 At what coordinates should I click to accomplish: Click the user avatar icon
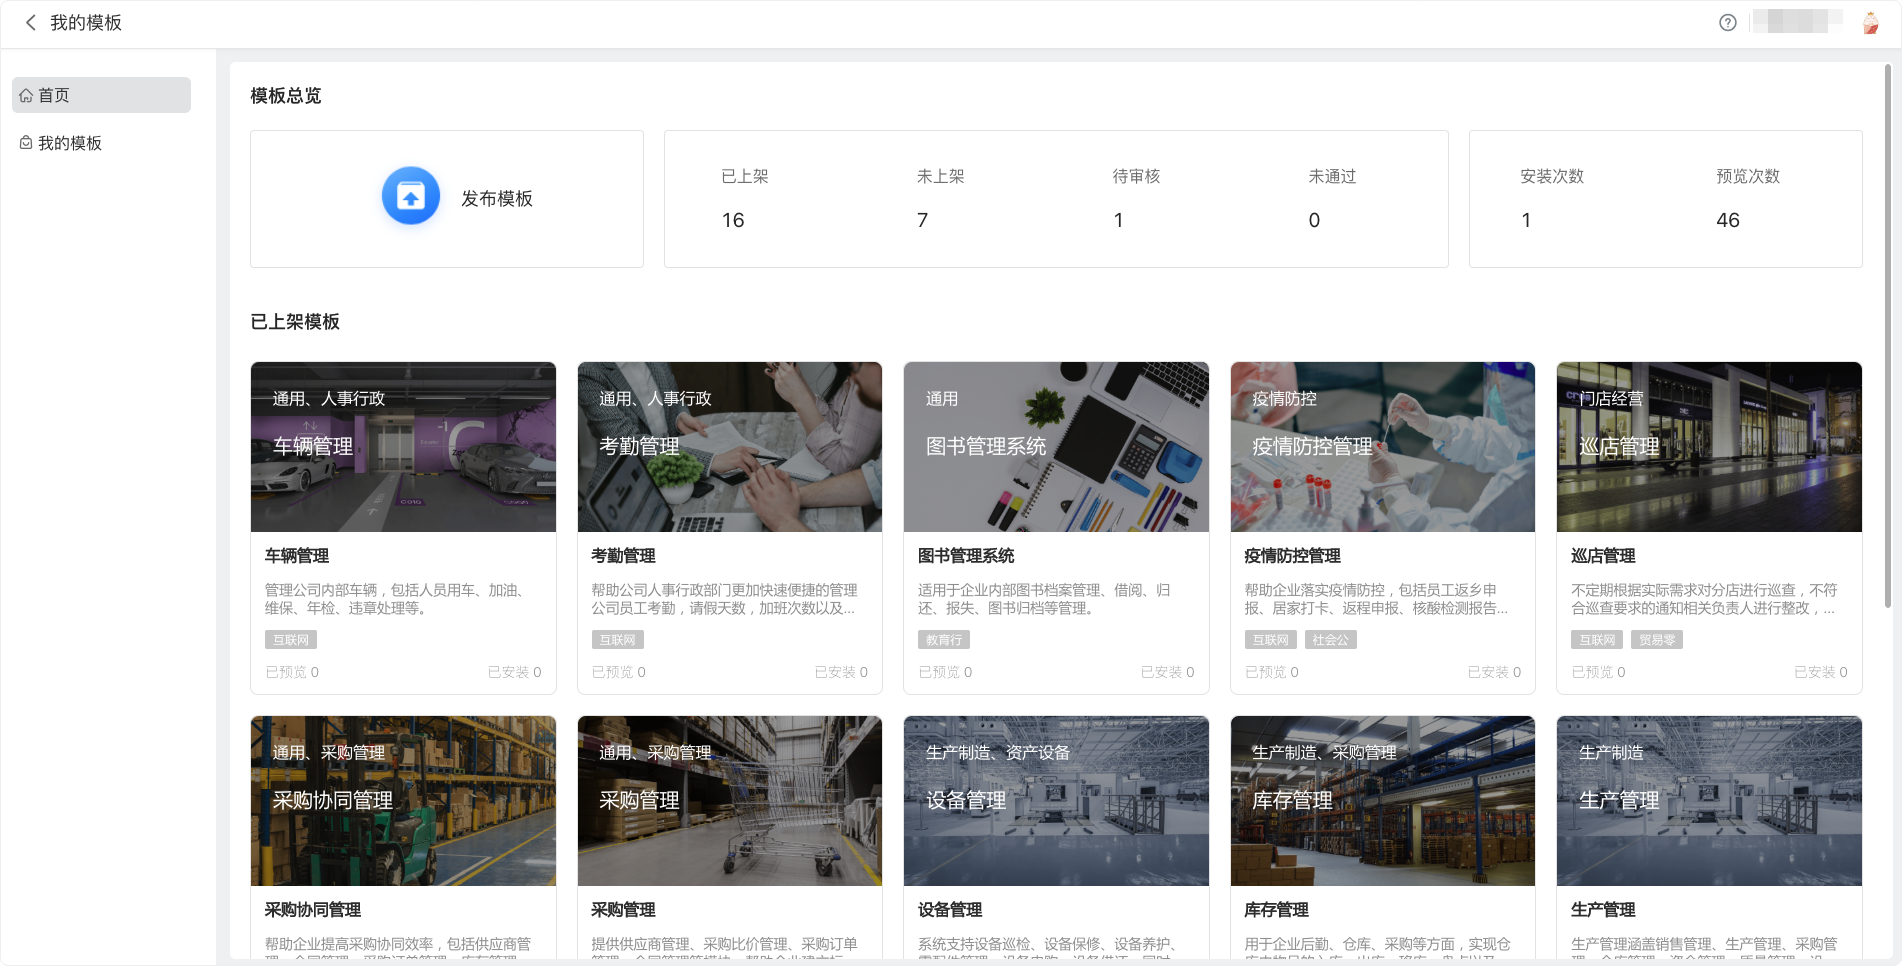click(1870, 23)
